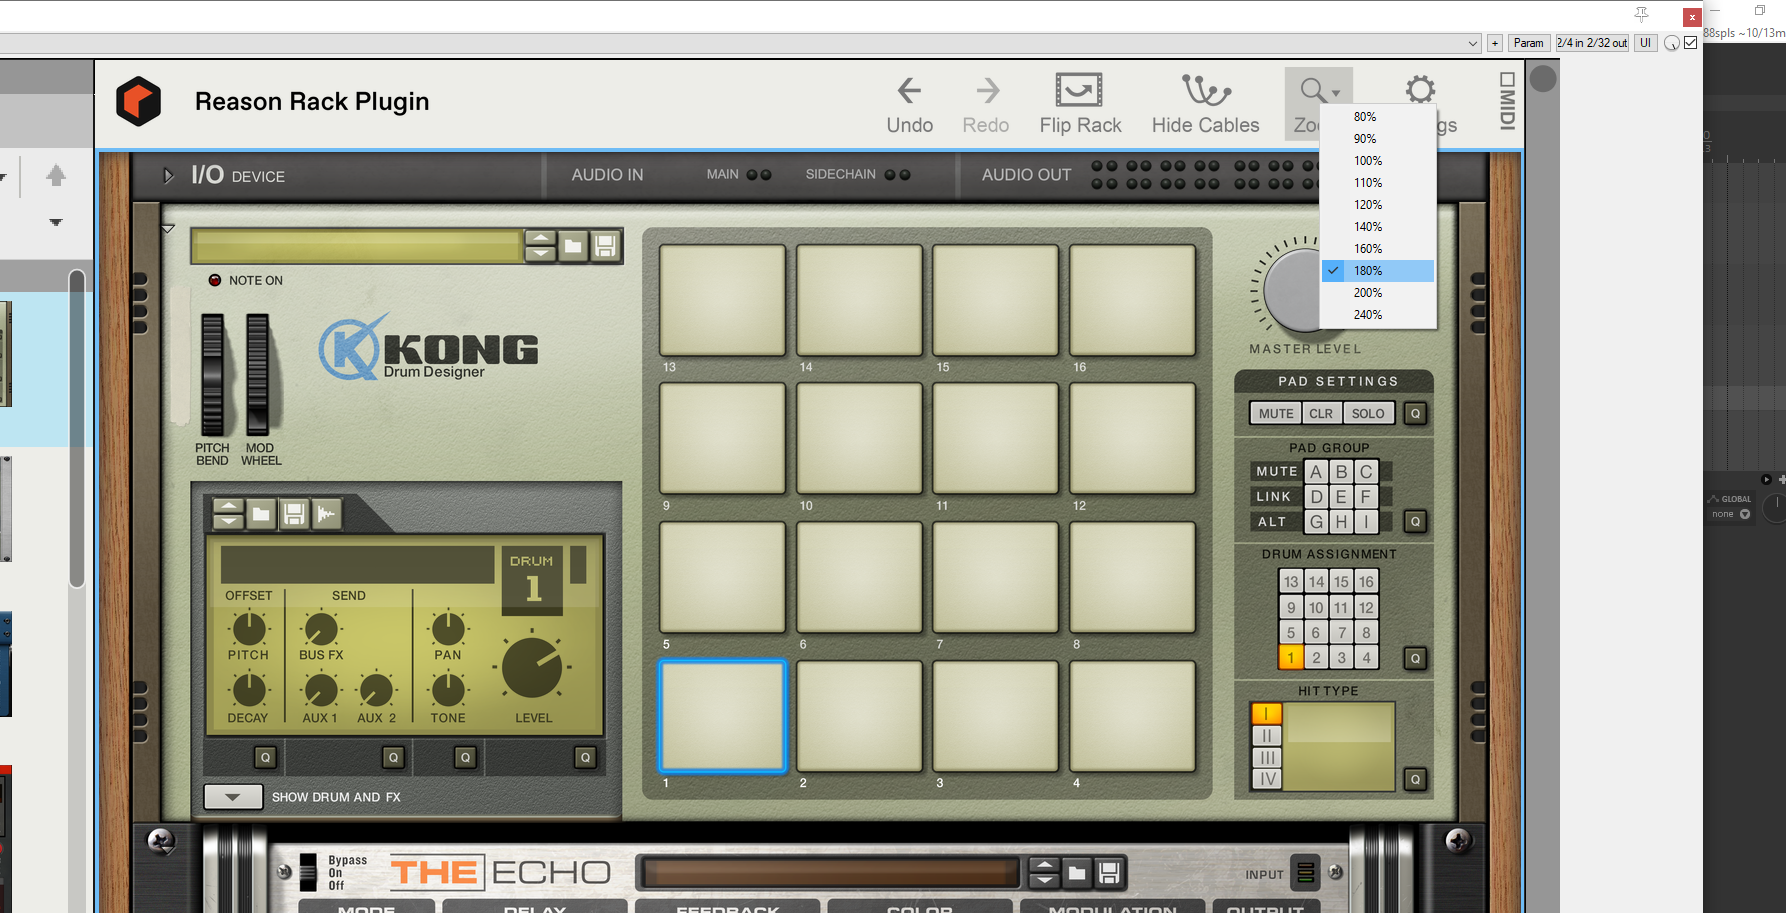Save The Echo patch disk icon
This screenshot has width=1786, height=913.
1109,873
